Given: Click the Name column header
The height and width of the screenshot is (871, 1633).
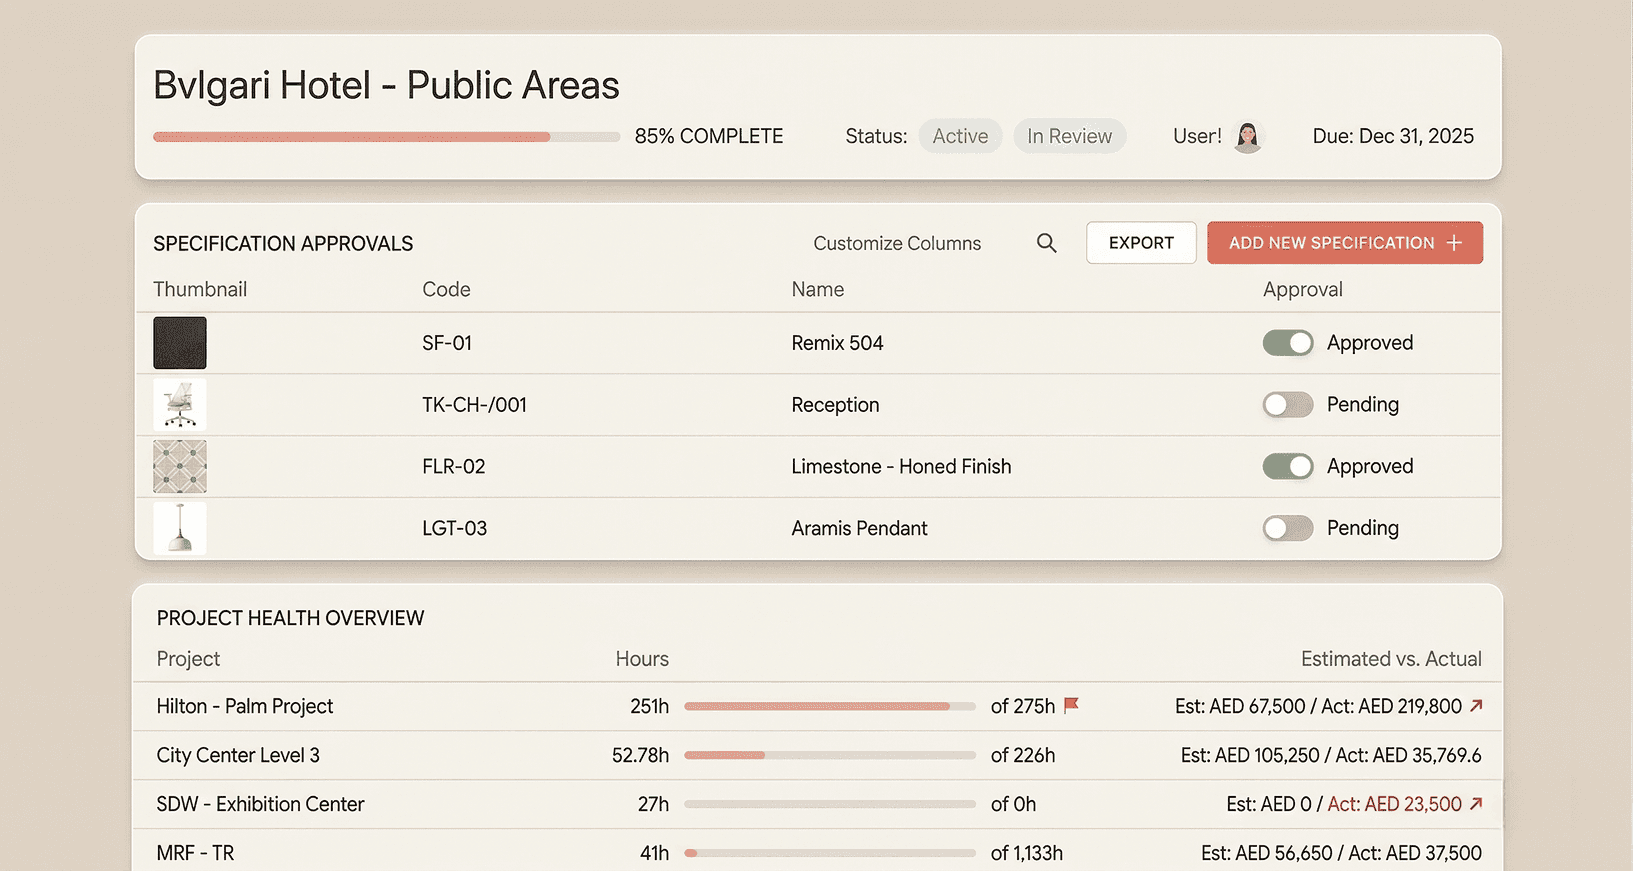Looking at the screenshot, I should click(x=818, y=289).
